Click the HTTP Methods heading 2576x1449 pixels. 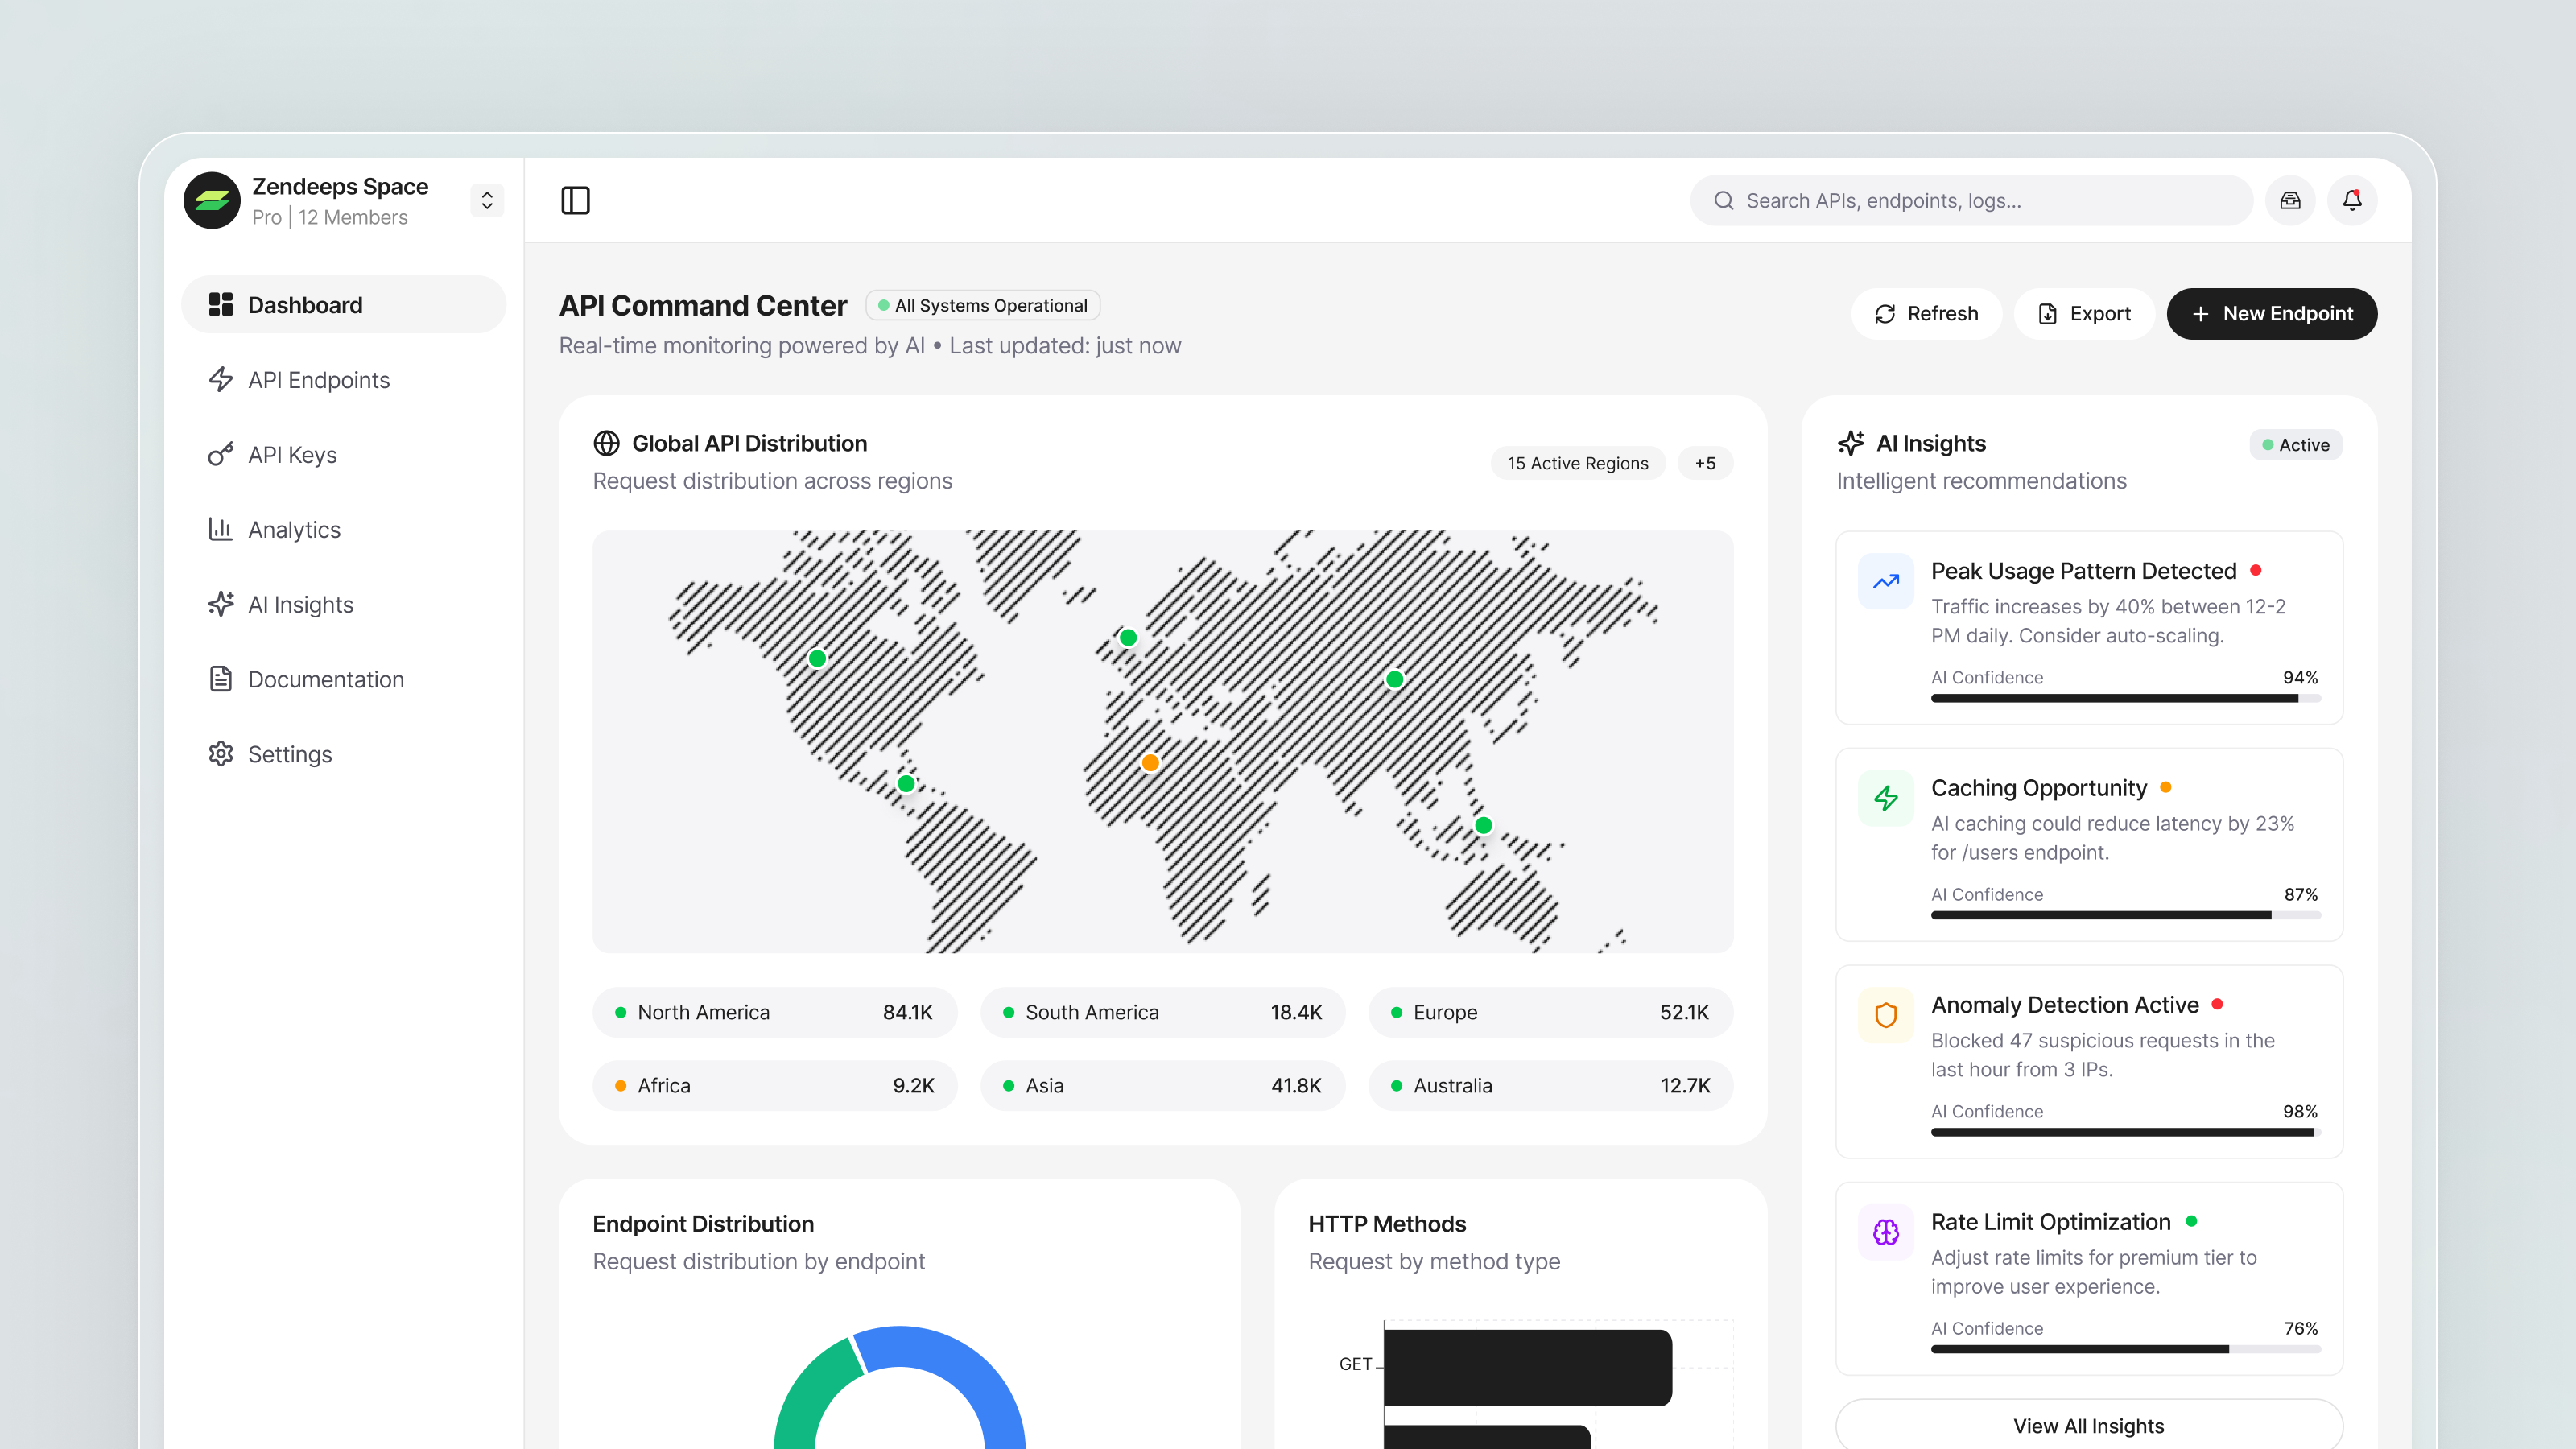(1387, 1224)
